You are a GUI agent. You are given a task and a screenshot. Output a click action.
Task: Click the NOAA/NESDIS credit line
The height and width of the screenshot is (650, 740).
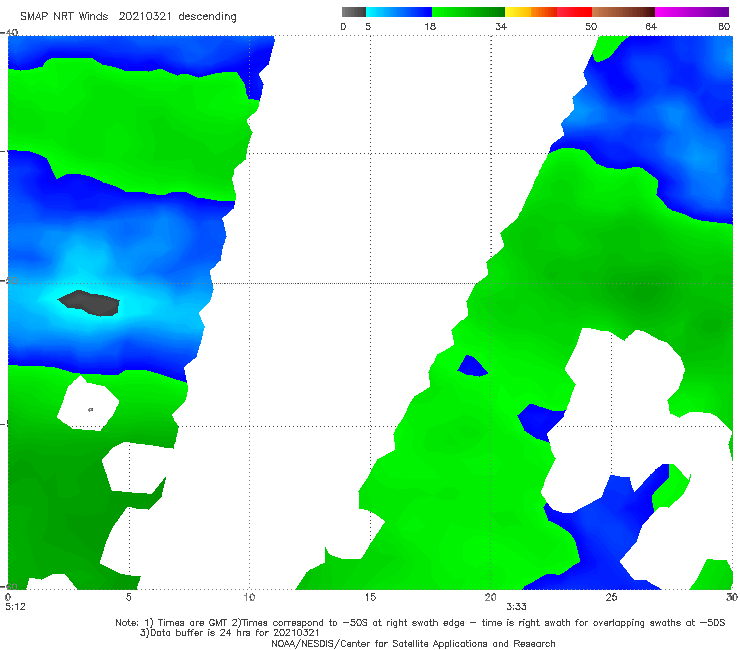pyautogui.click(x=413, y=644)
